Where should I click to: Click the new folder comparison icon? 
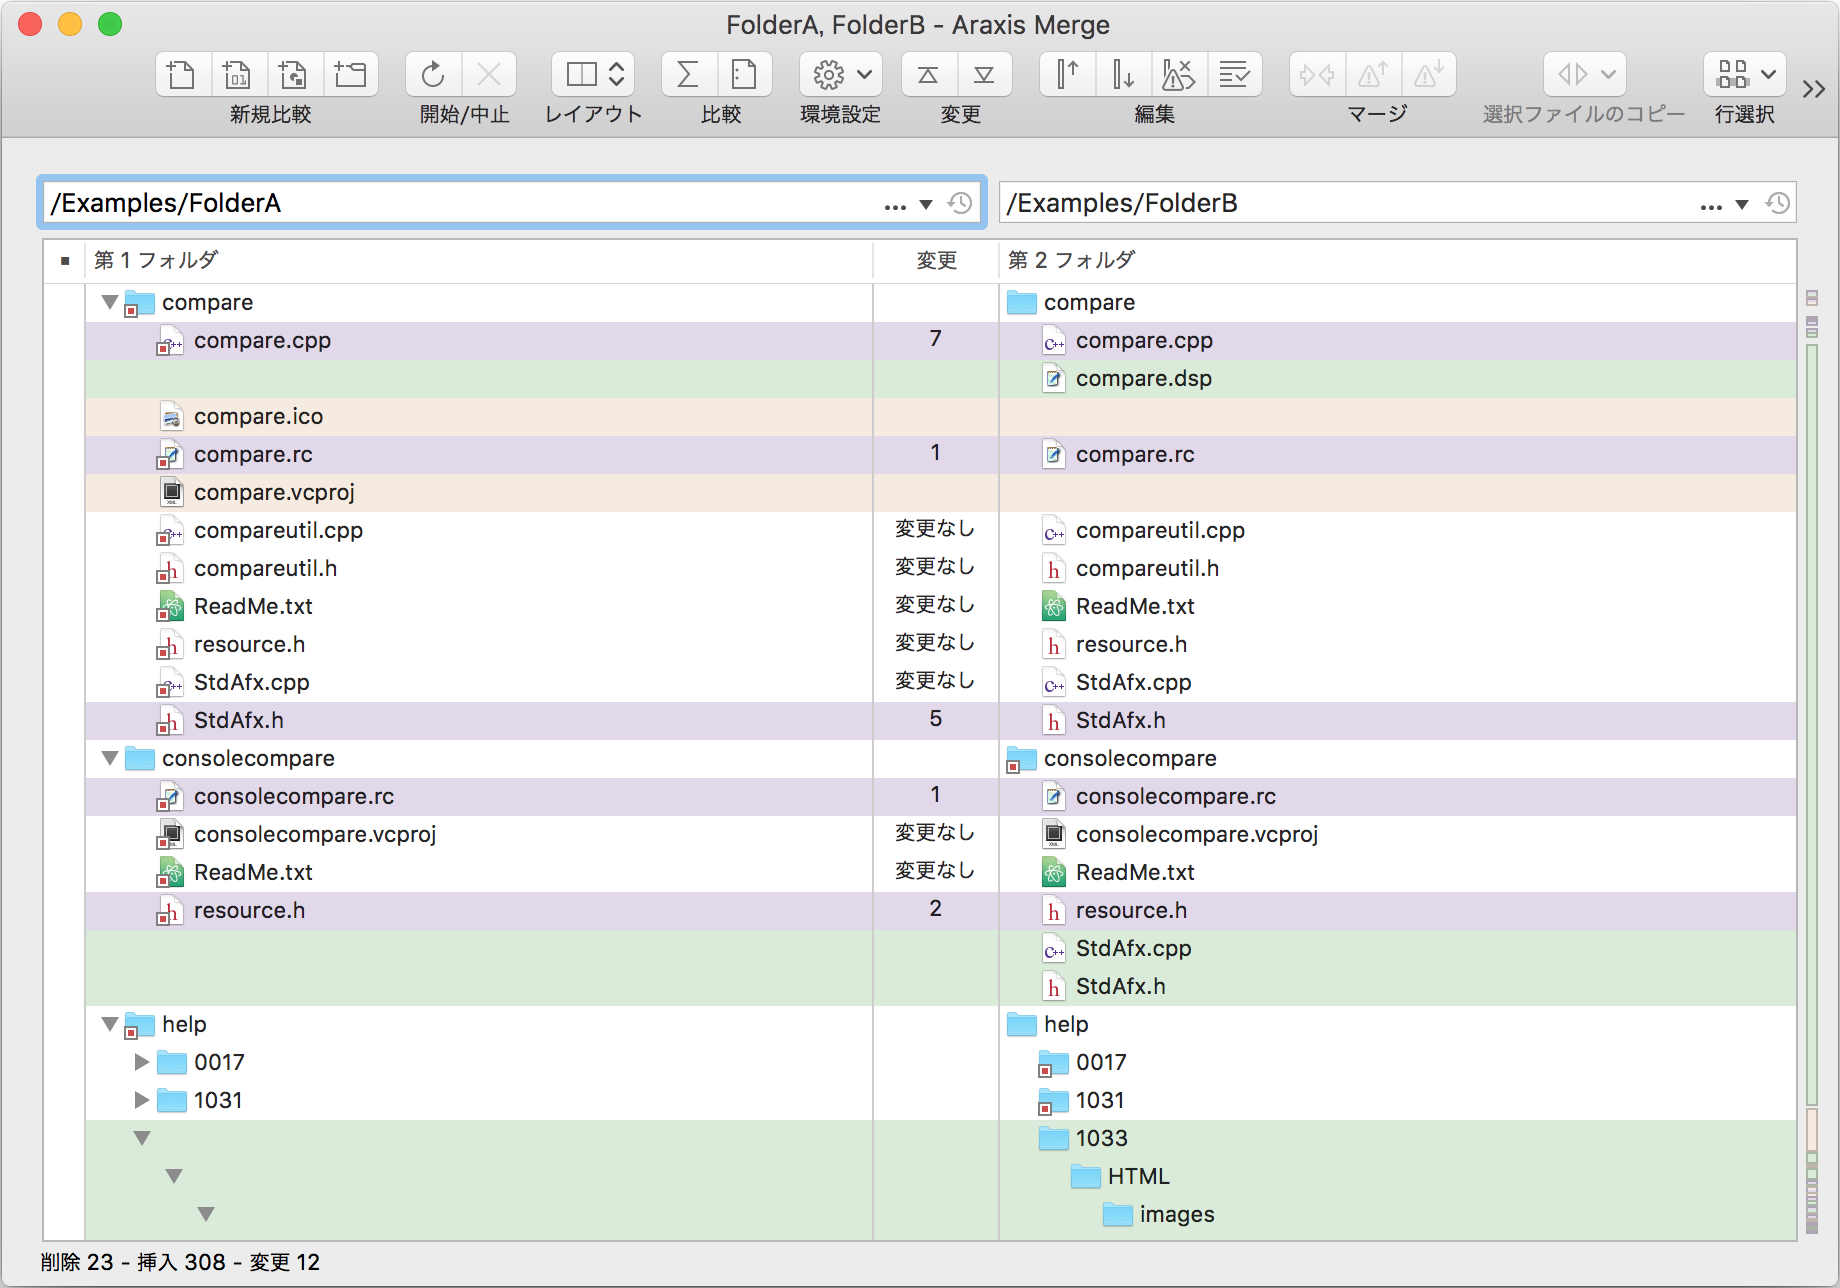click(x=350, y=75)
